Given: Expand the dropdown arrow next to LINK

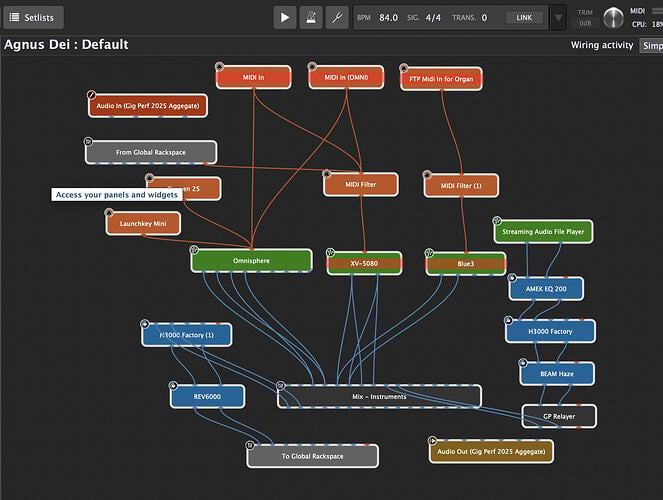Looking at the screenshot, I should (558, 18).
